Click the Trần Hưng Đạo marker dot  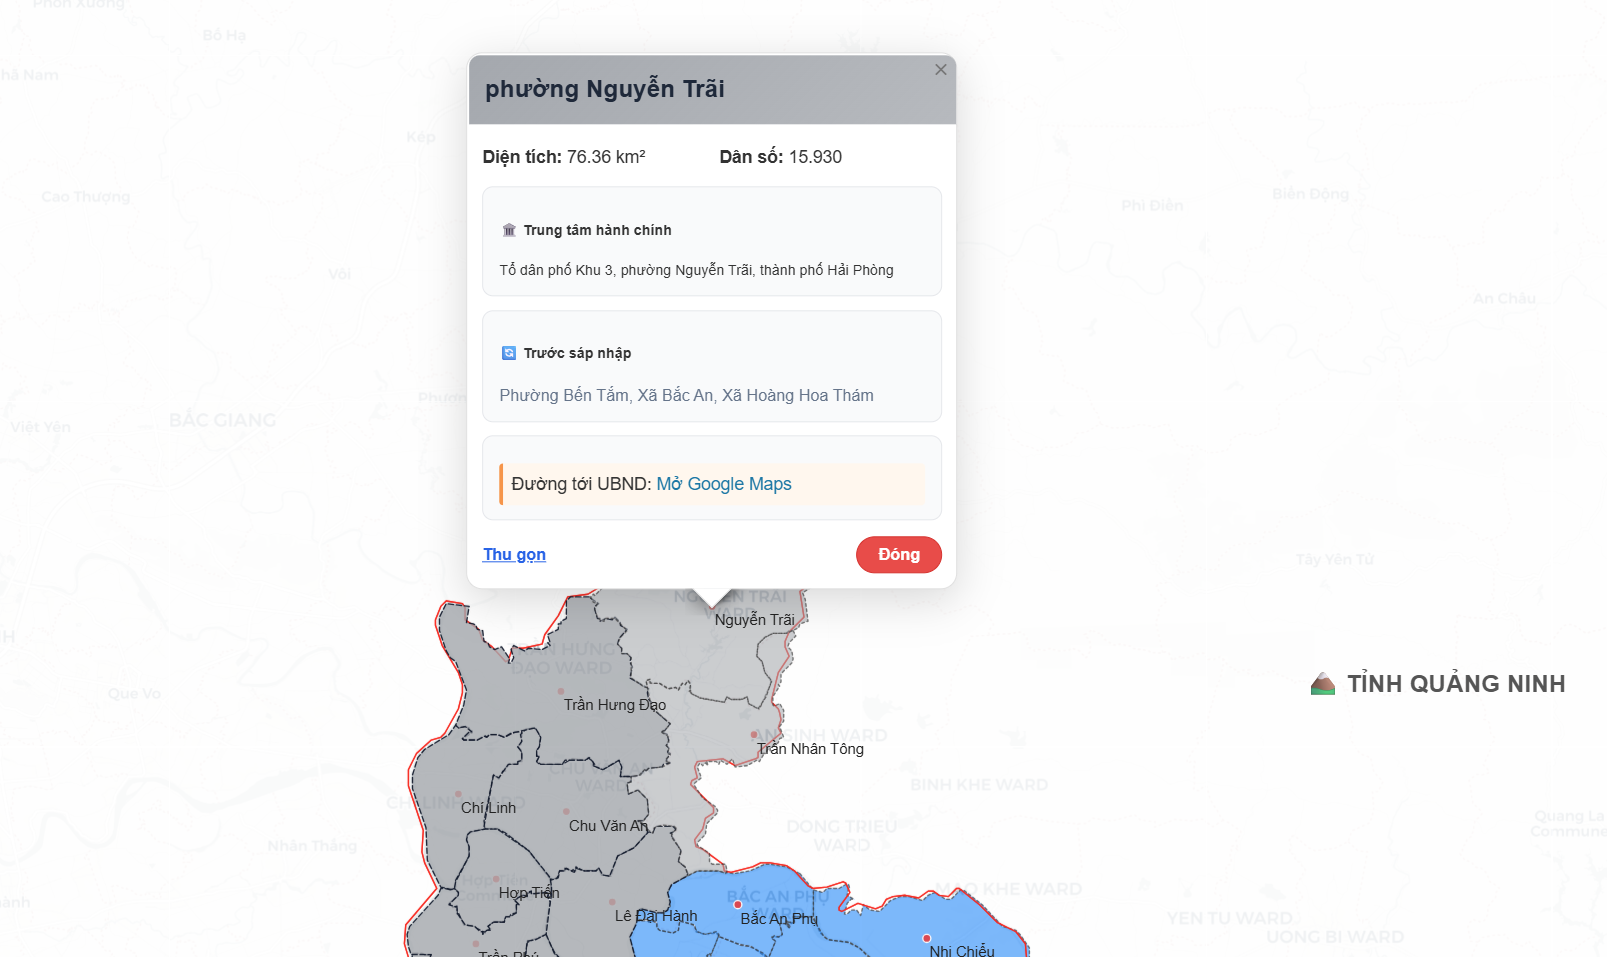point(561,691)
